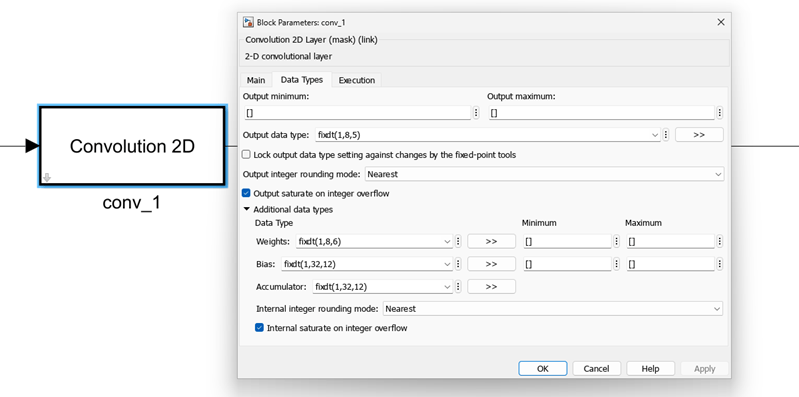Open Weights Minimum three-dot menu
The width and height of the screenshot is (799, 397).
(617, 242)
